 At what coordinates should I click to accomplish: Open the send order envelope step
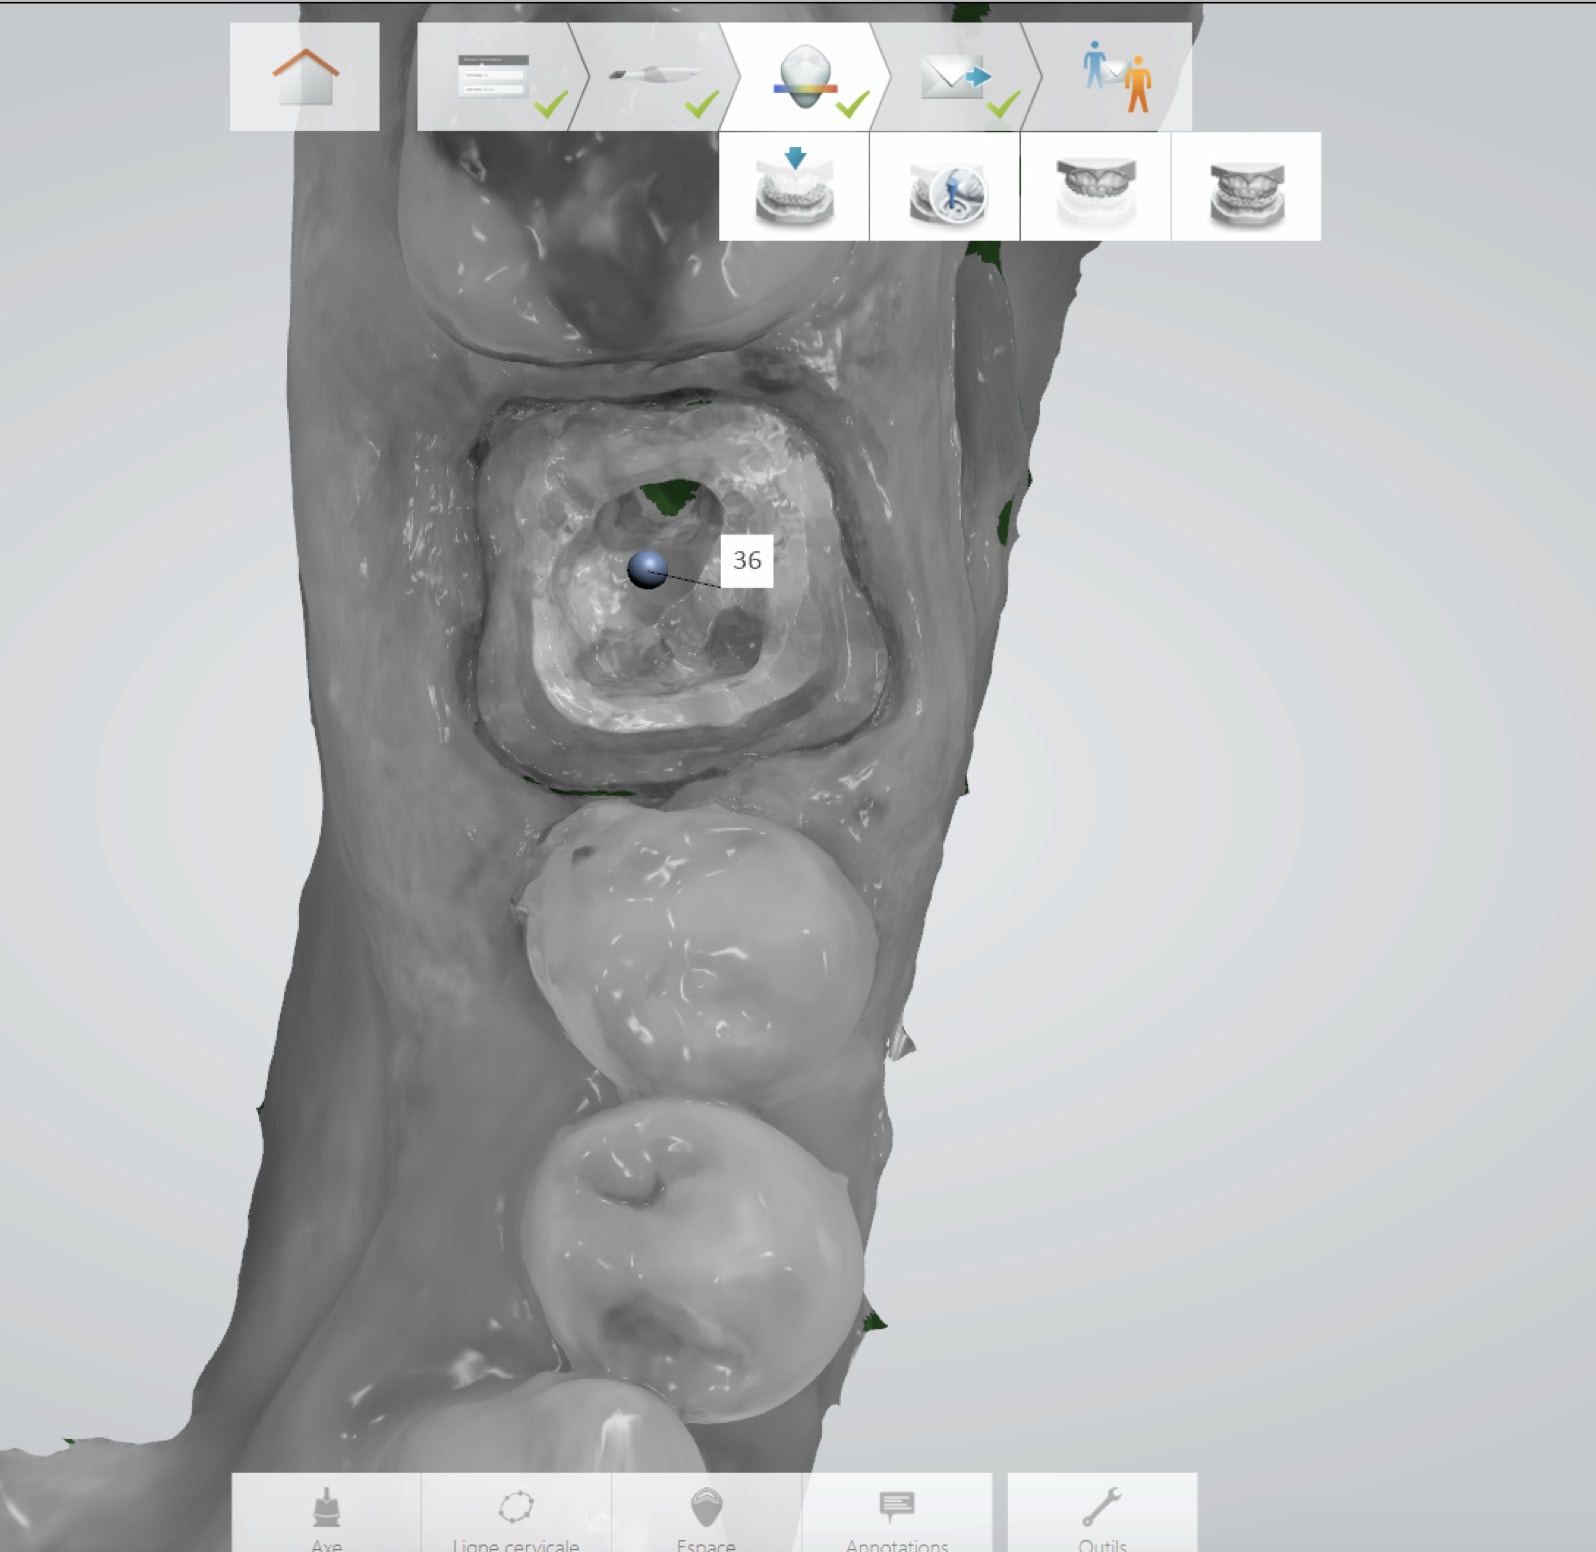click(956, 77)
